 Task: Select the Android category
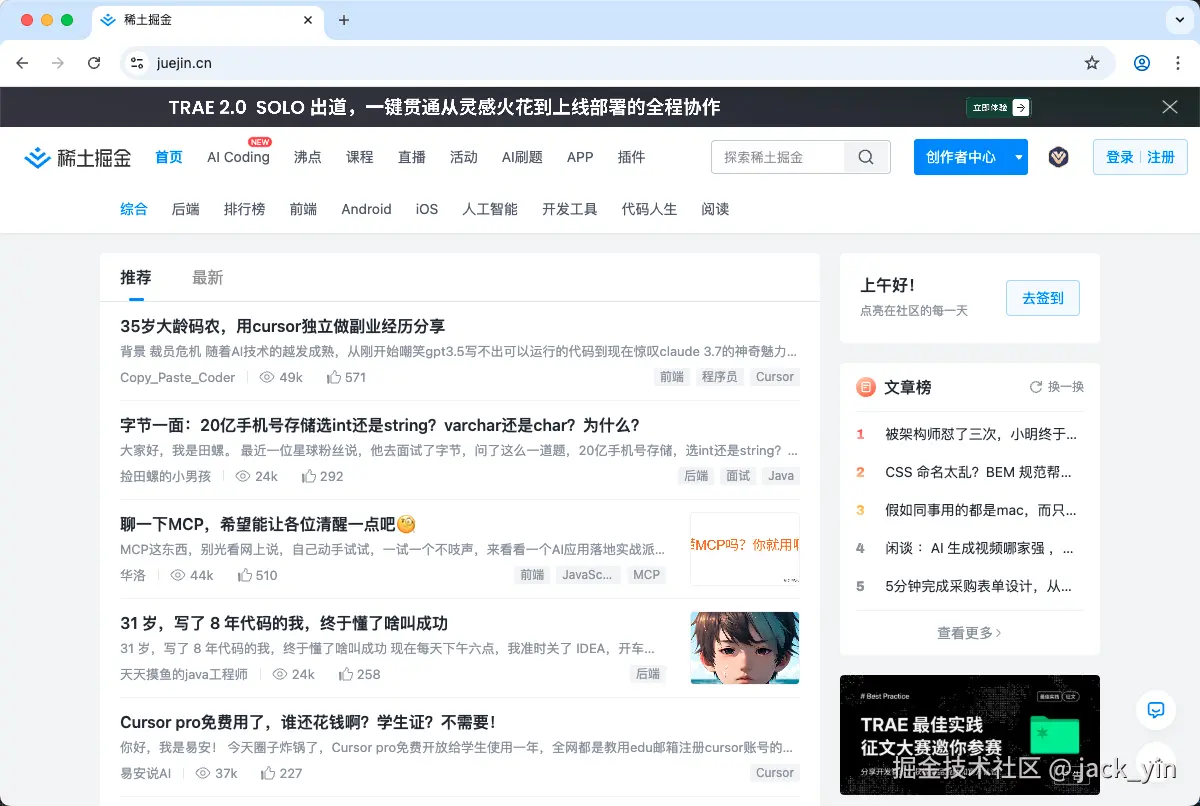click(366, 209)
